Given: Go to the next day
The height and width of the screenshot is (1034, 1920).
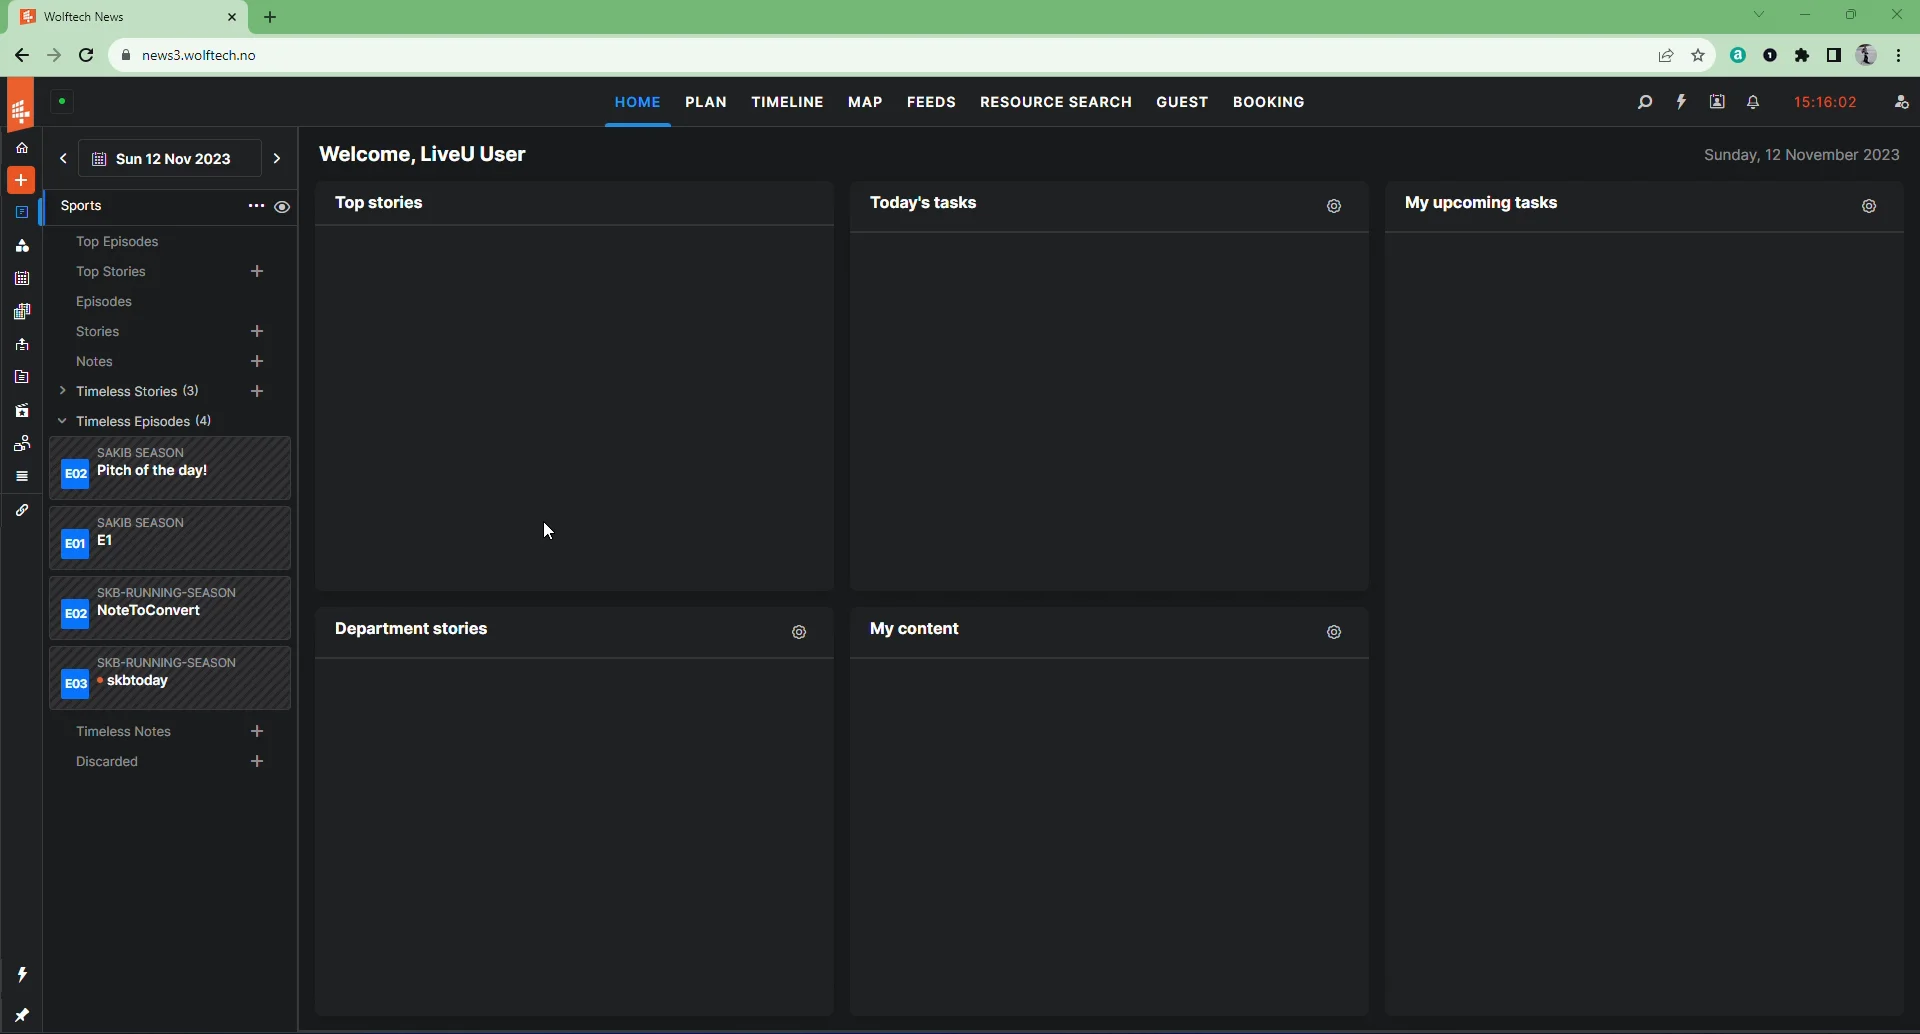Looking at the screenshot, I should click(277, 159).
